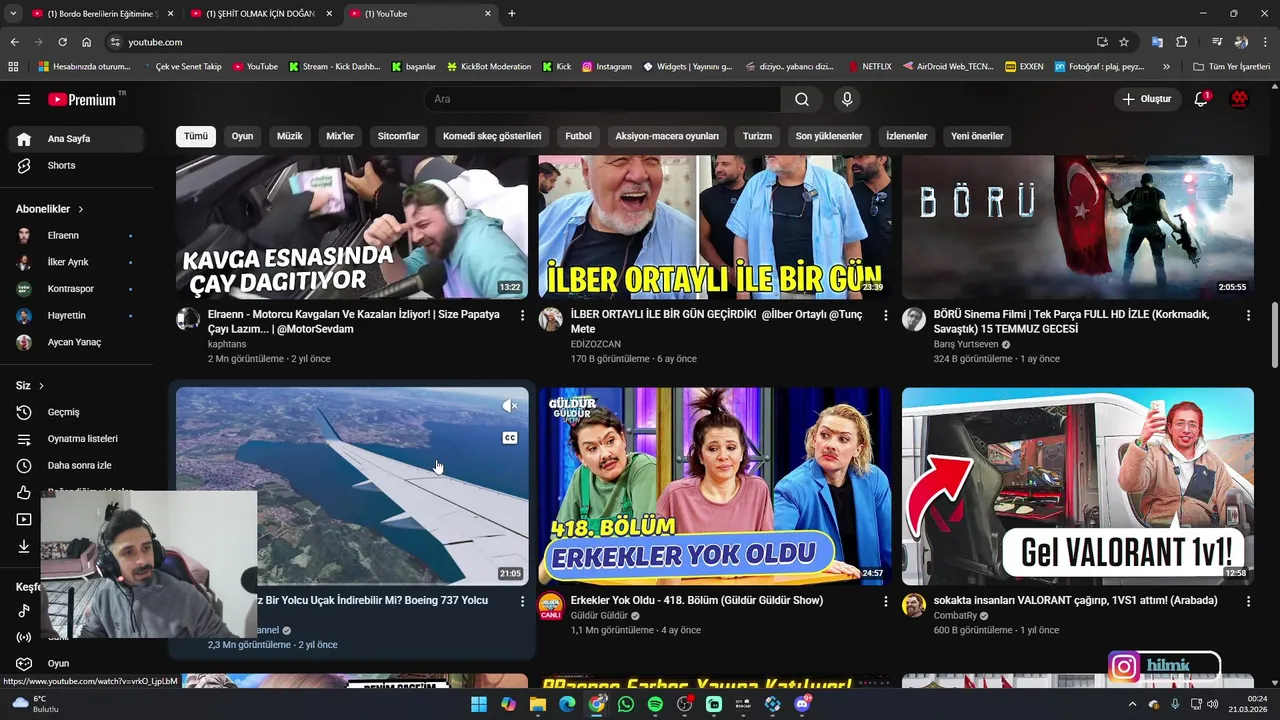The width and height of the screenshot is (1280, 720).
Task: Open the Gel VALORANT 1v1 thumbnail
Action: (x=1077, y=486)
